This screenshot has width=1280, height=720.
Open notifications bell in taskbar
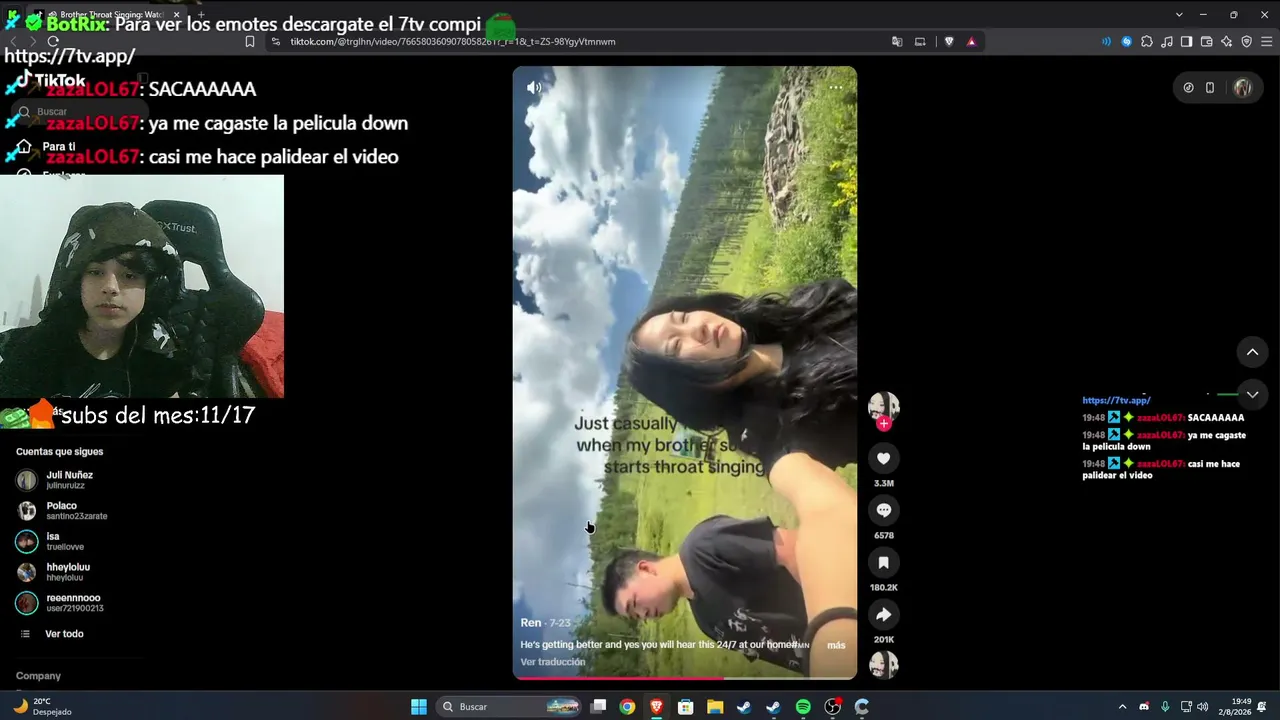(x=1263, y=707)
